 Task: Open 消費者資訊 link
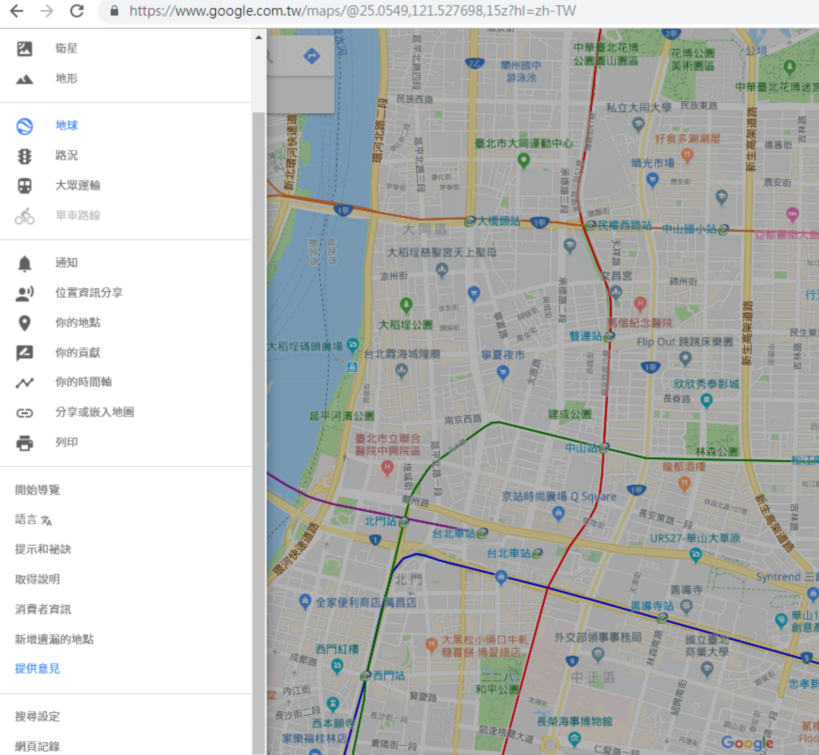43,610
